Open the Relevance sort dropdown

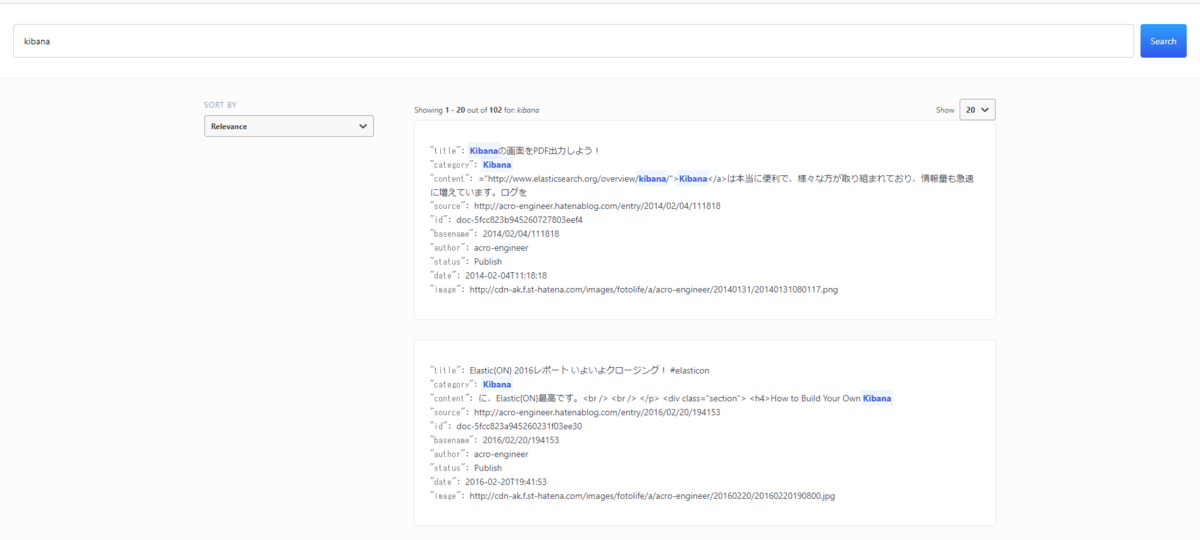tap(289, 127)
